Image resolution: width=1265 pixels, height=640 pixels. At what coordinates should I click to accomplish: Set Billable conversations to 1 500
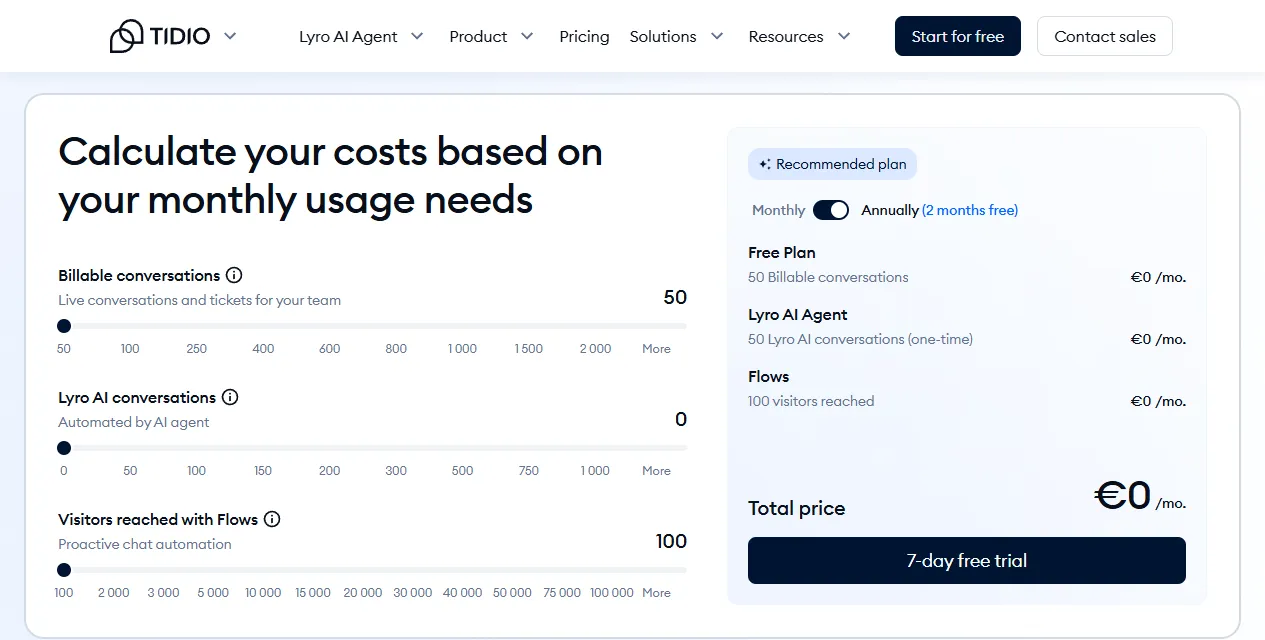(529, 349)
